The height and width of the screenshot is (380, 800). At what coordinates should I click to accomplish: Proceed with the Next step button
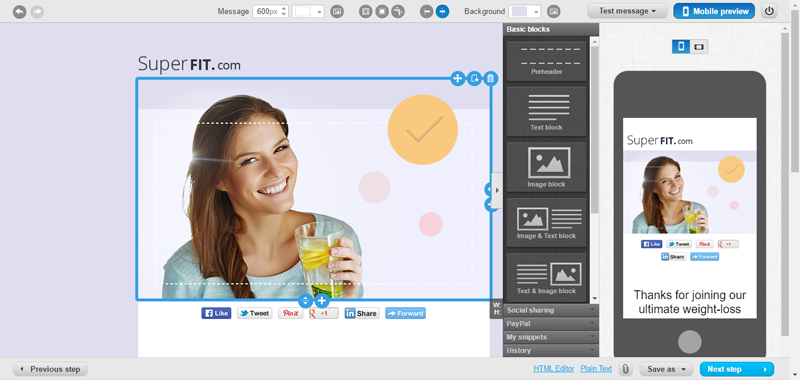click(x=737, y=369)
